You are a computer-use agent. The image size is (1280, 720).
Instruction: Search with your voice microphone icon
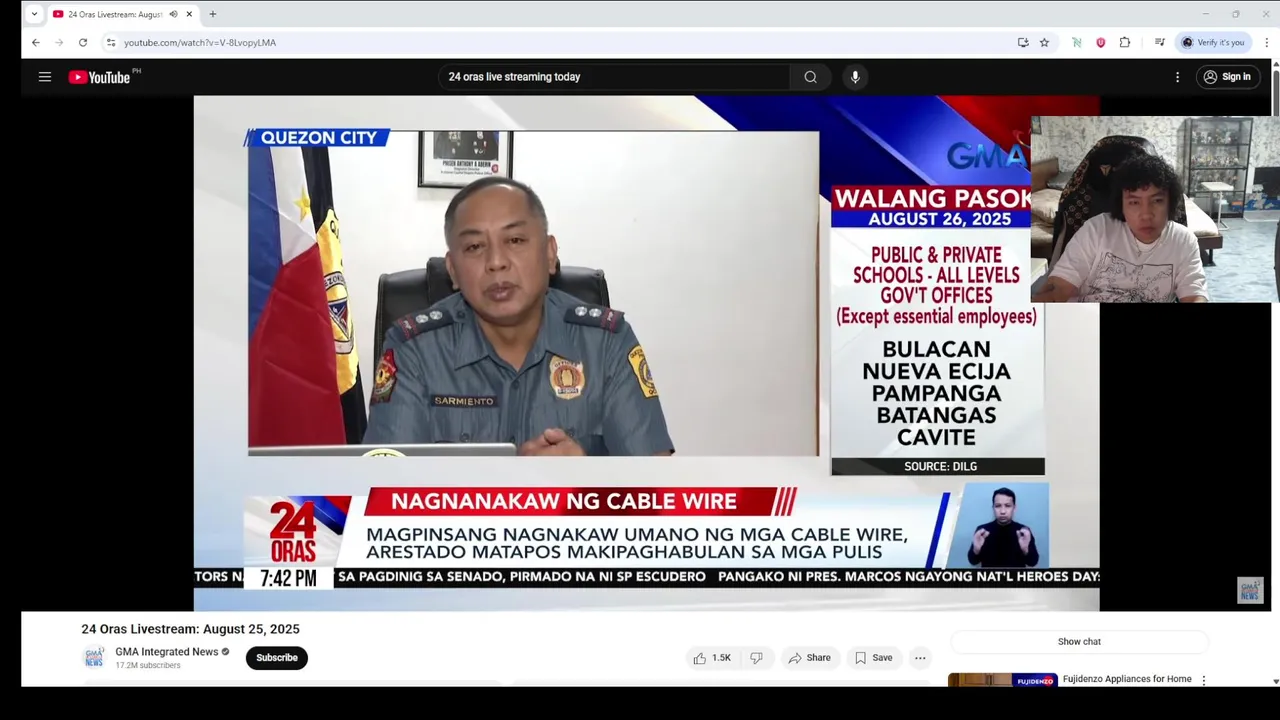tap(854, 77)
